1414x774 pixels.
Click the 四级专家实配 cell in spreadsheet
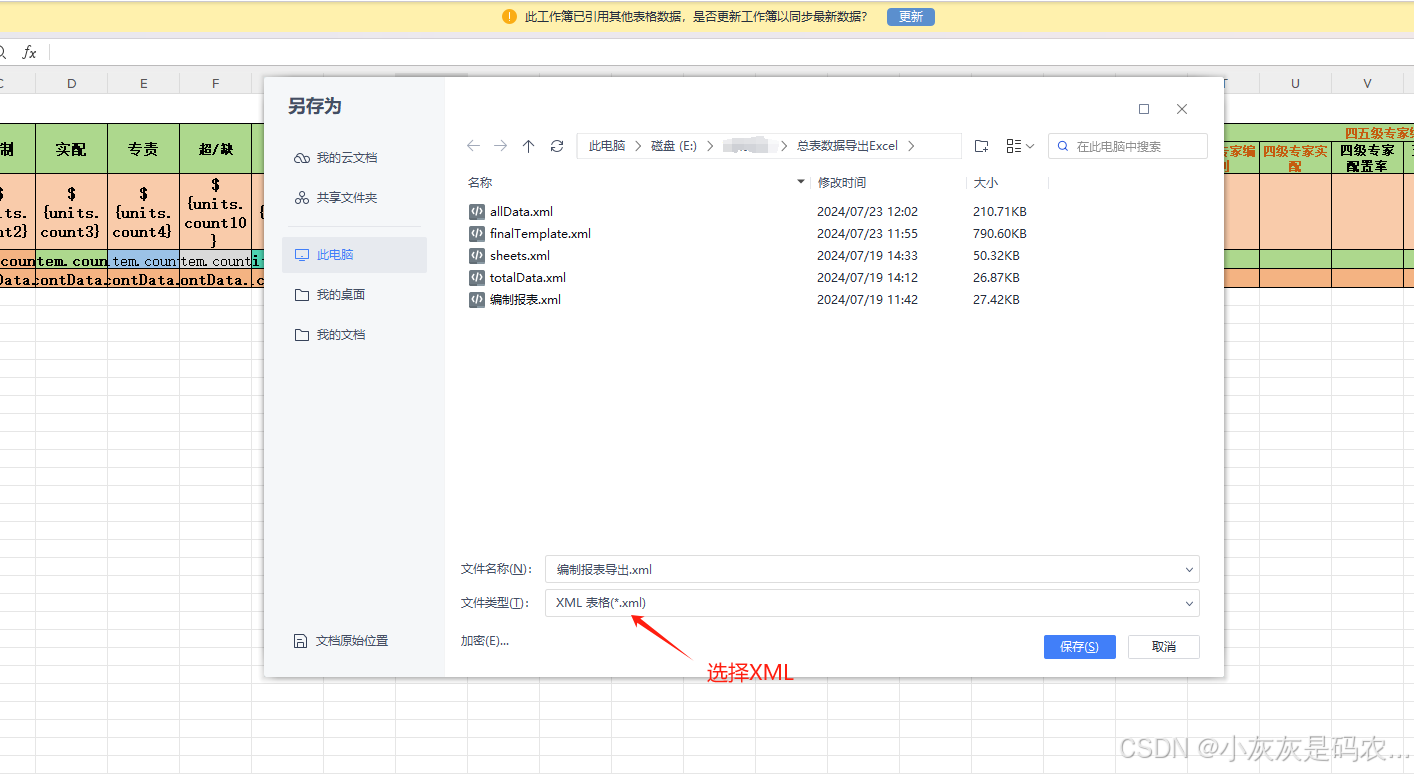pyautogui.click(x=1295, y=158)
